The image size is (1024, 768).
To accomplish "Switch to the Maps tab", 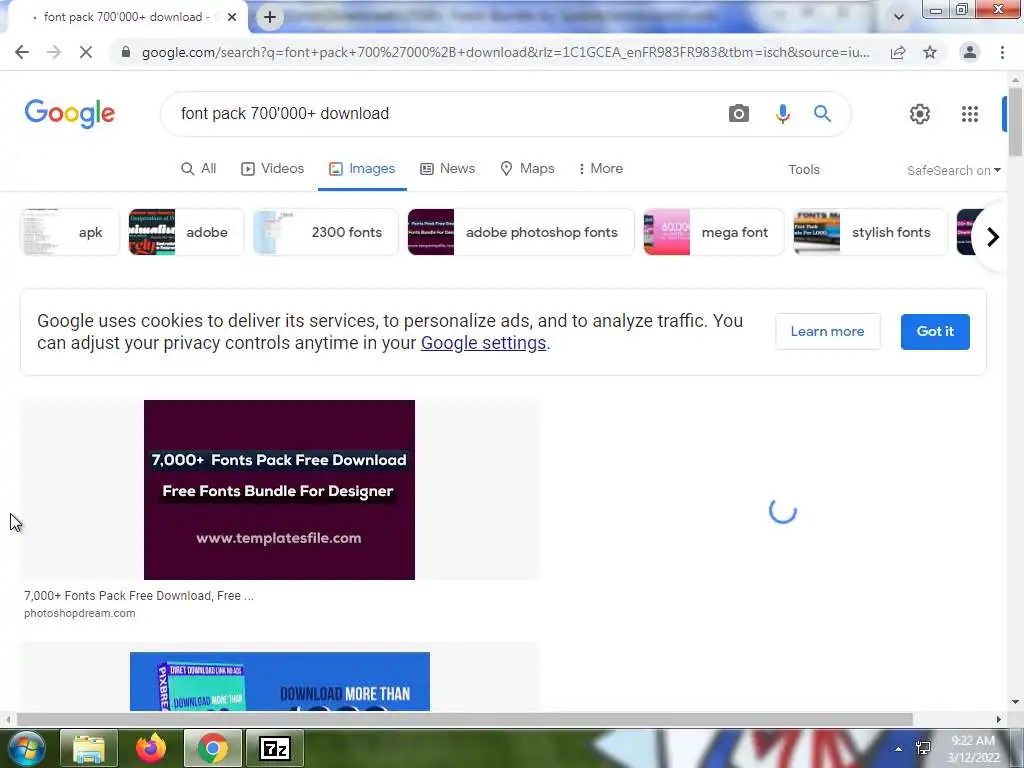I will pyautogui.click(x=527, y=168).
